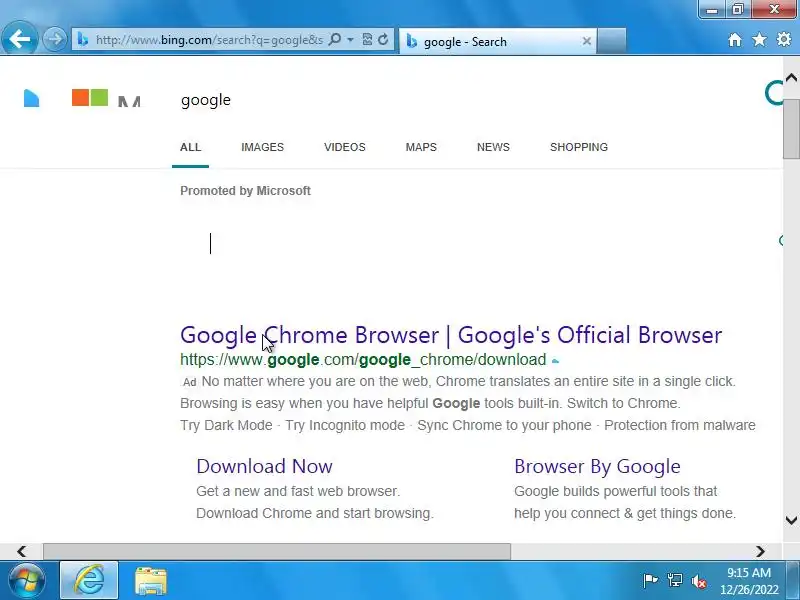Click the vertical scrollbar up arrow
The width and height of the screenshot is (800, 600).
pos(791,78)
